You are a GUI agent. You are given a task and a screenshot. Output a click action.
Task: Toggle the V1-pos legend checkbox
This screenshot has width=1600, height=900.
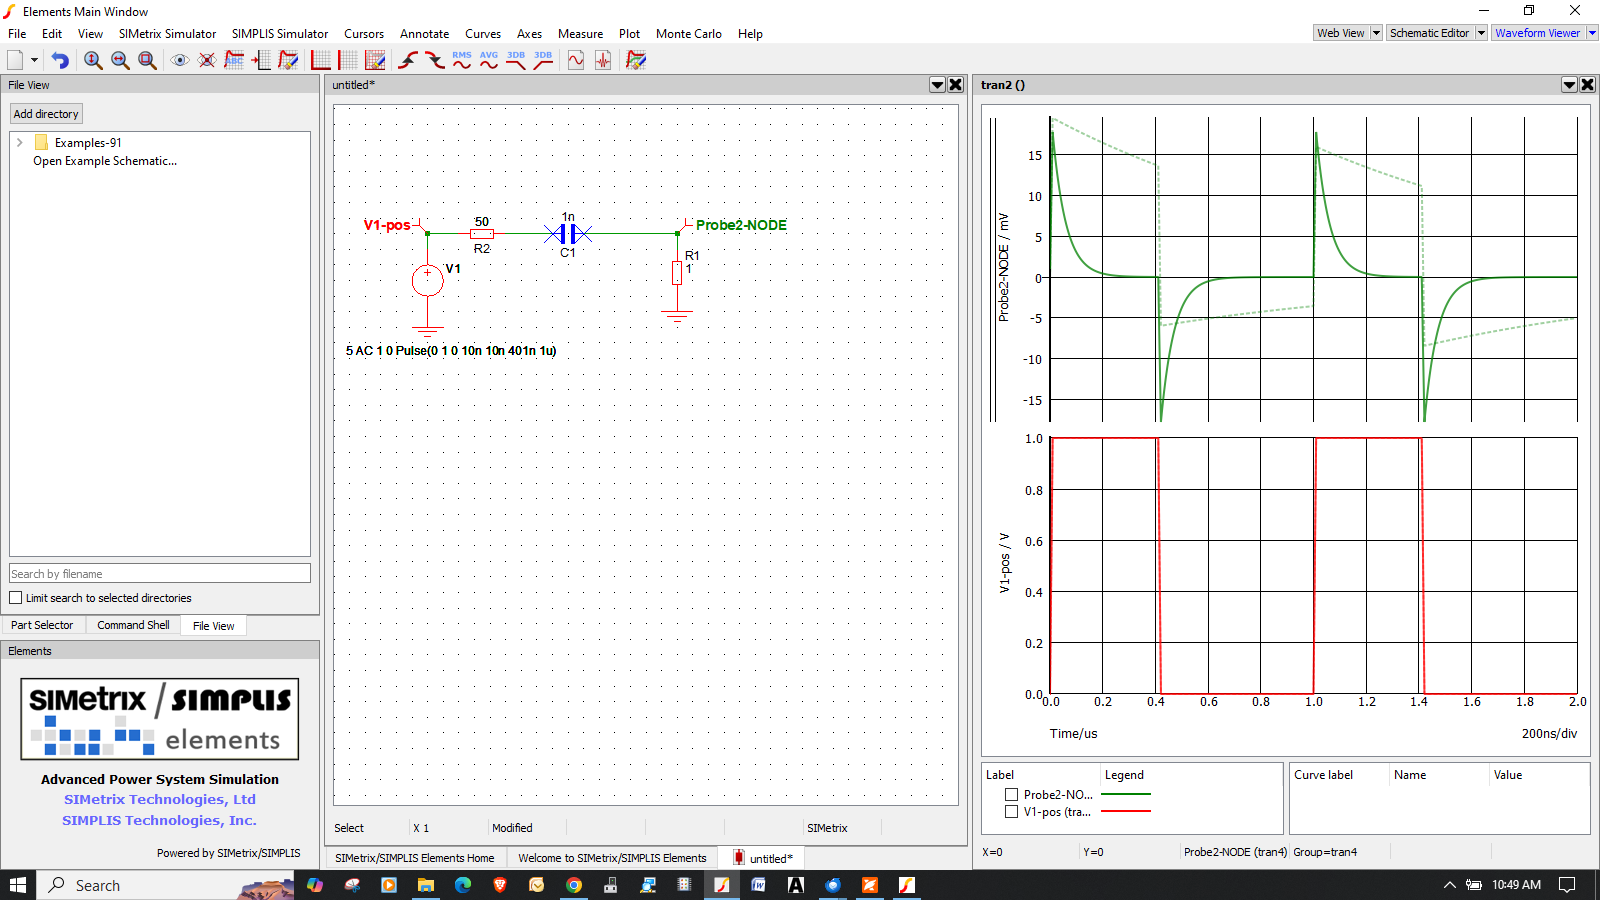coord(1011,812)
